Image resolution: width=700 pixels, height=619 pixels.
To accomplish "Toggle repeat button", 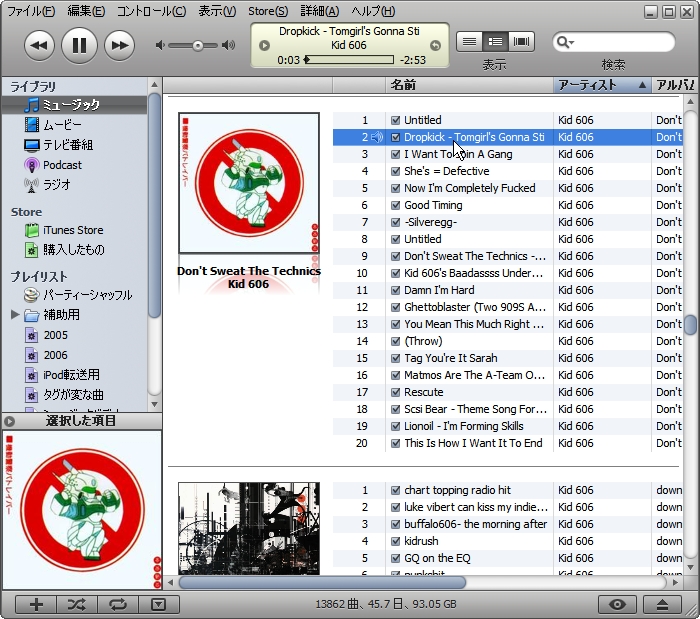I will [x=118, y=605].
